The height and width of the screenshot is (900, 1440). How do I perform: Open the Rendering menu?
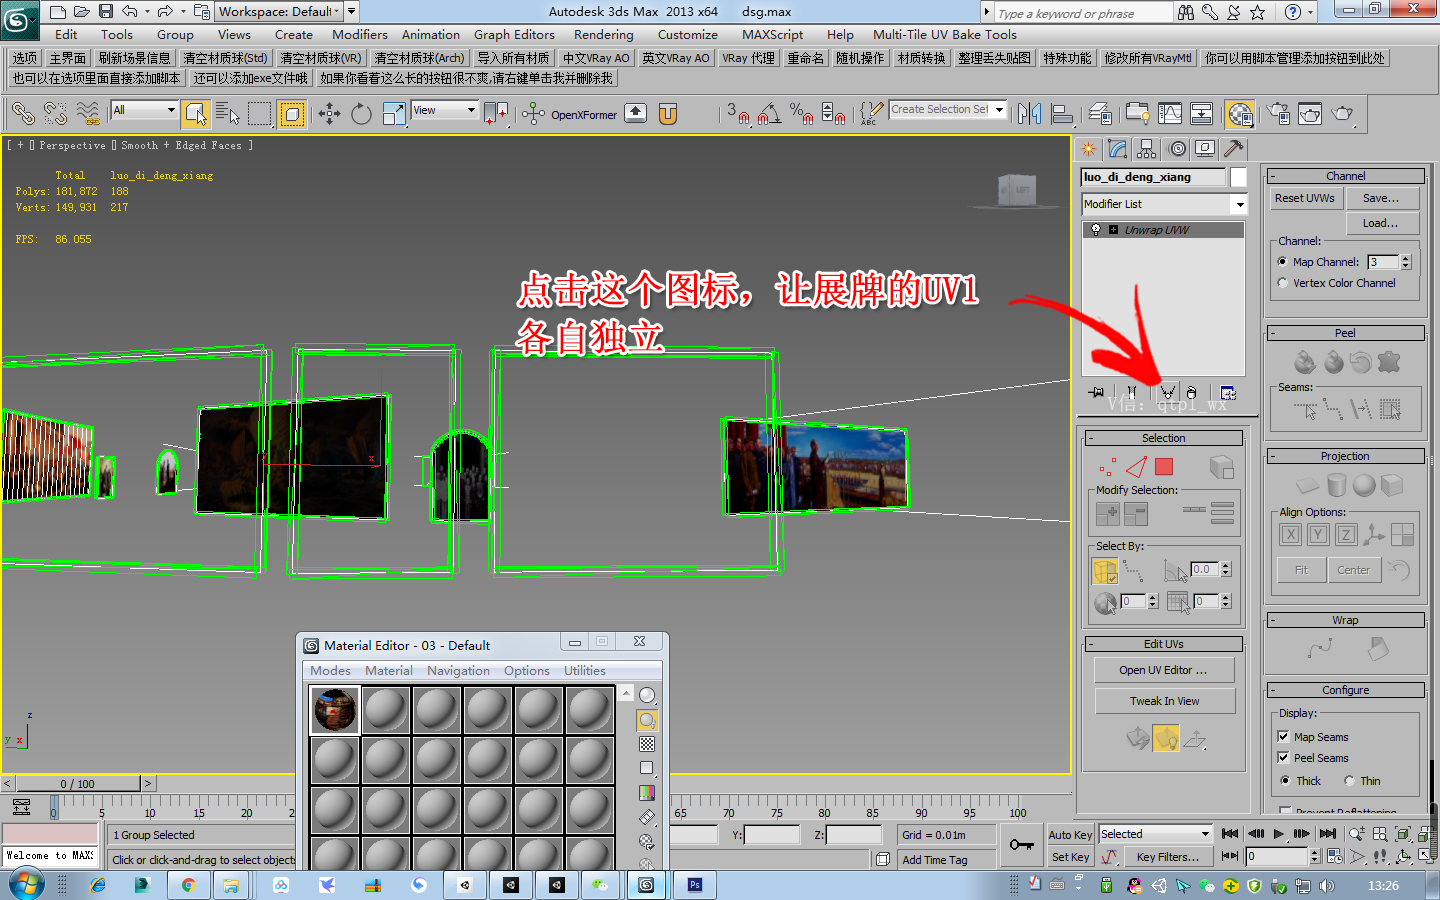[603, 34]
